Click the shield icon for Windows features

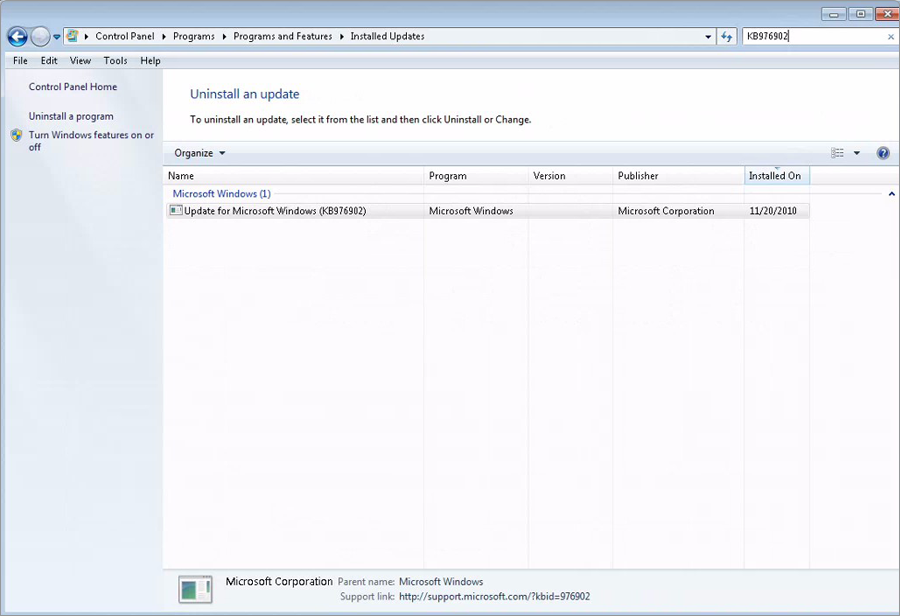tap(16, 136)
